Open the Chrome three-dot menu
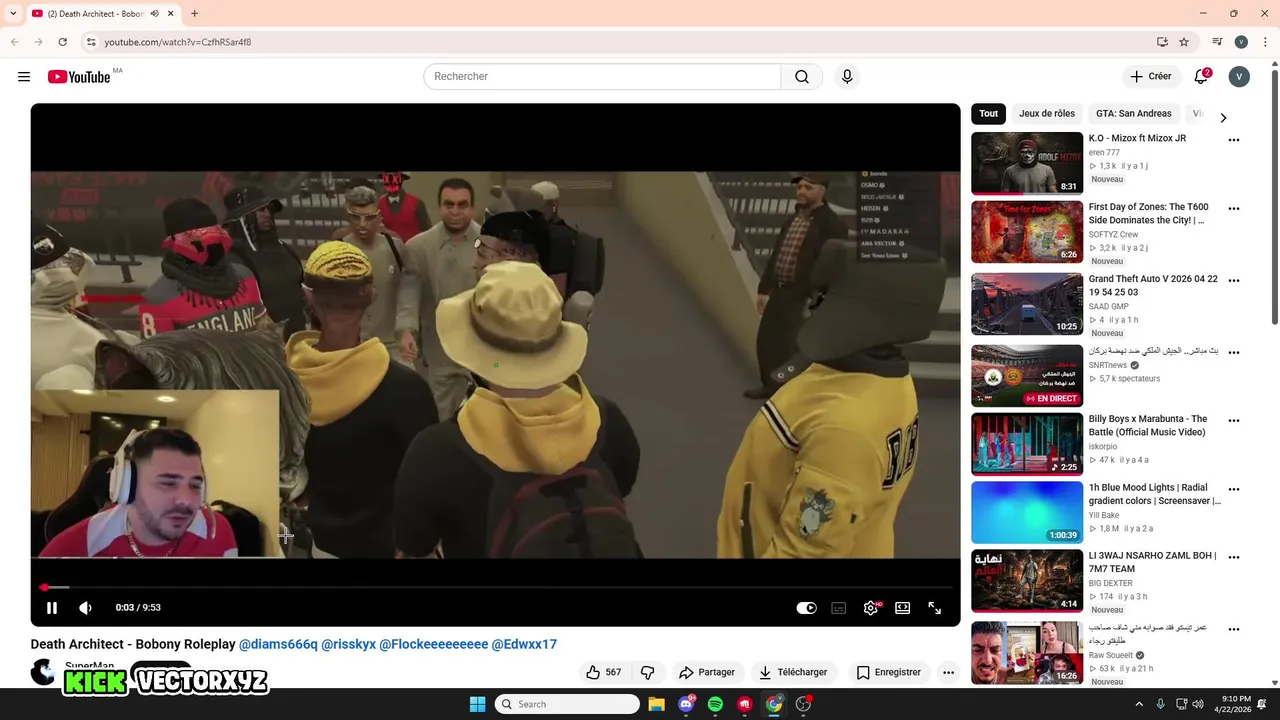This screenshot has width=1280, height=720. point(1264,42)
